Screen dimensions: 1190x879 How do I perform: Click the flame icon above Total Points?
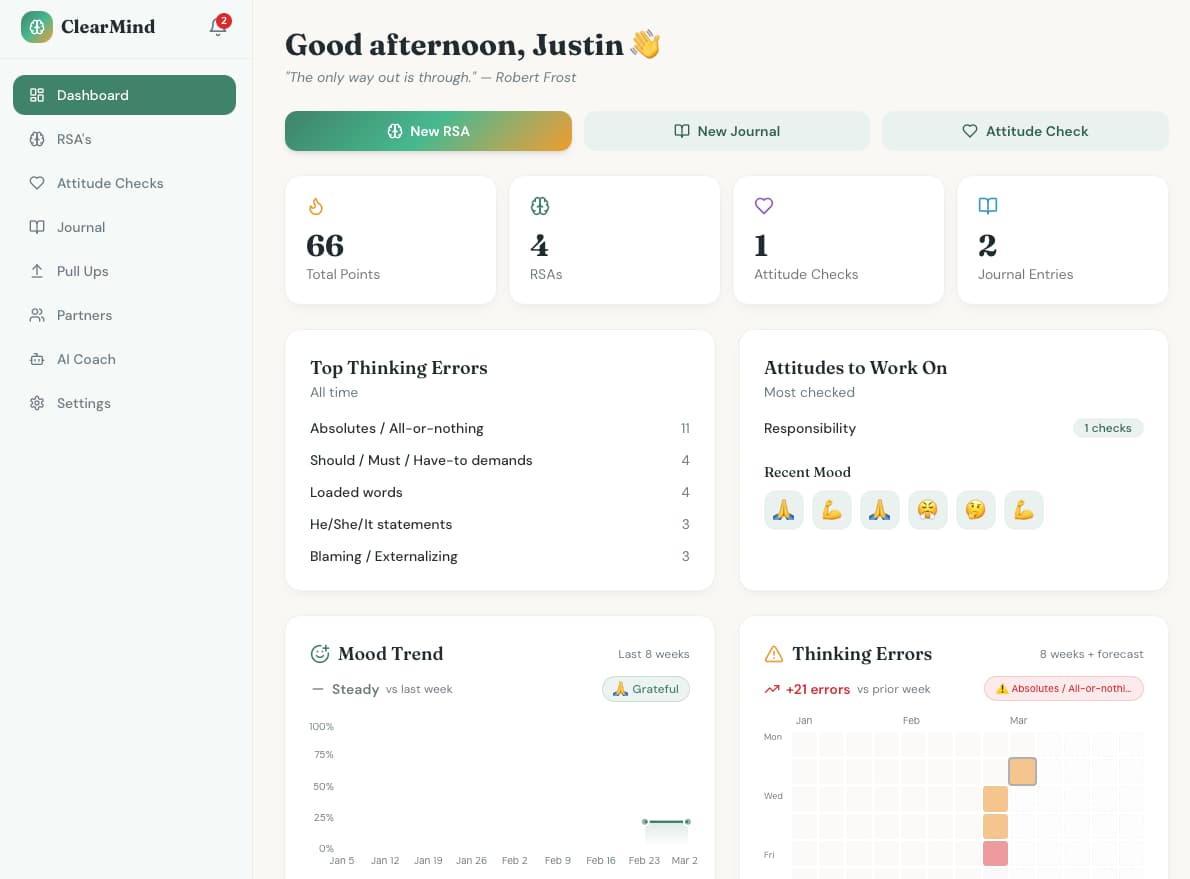point(316,206)
